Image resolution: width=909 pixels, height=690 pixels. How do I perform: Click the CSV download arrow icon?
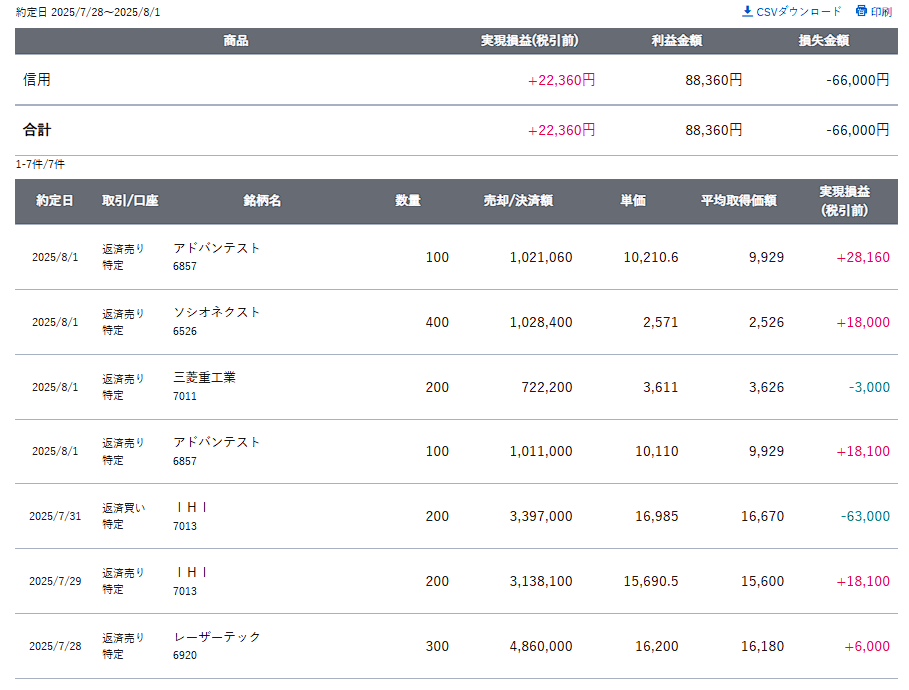click(x=747, y=11)
